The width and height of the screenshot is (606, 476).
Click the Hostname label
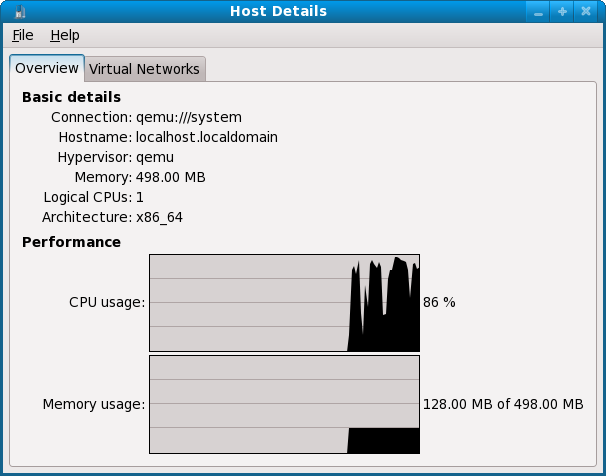[x=95, y=137]
